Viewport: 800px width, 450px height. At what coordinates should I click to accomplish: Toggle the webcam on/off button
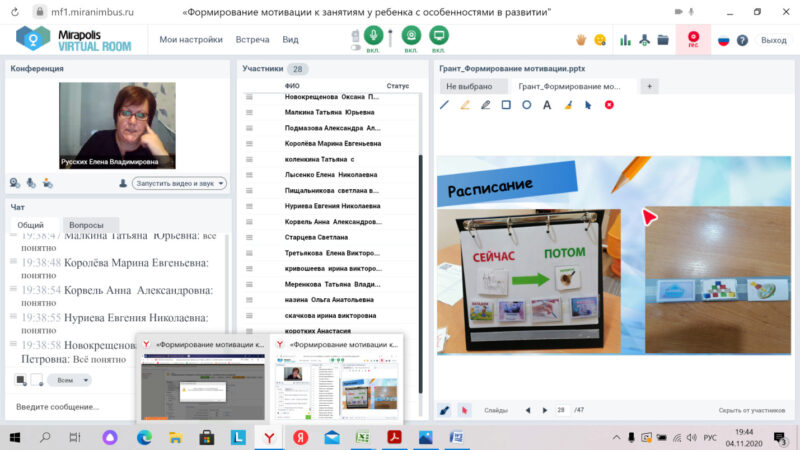tap(411, 35)
